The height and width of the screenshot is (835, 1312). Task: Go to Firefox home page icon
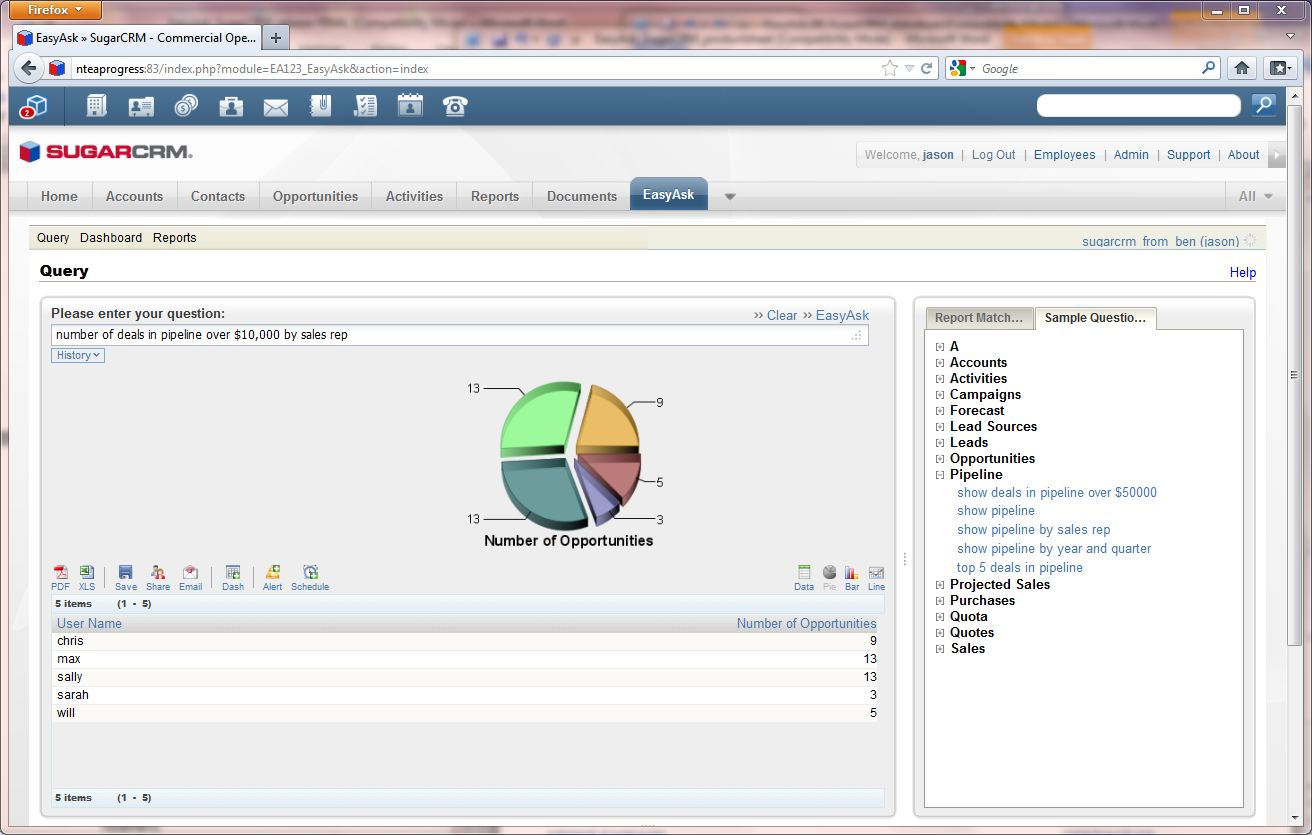coord(1241,68)
